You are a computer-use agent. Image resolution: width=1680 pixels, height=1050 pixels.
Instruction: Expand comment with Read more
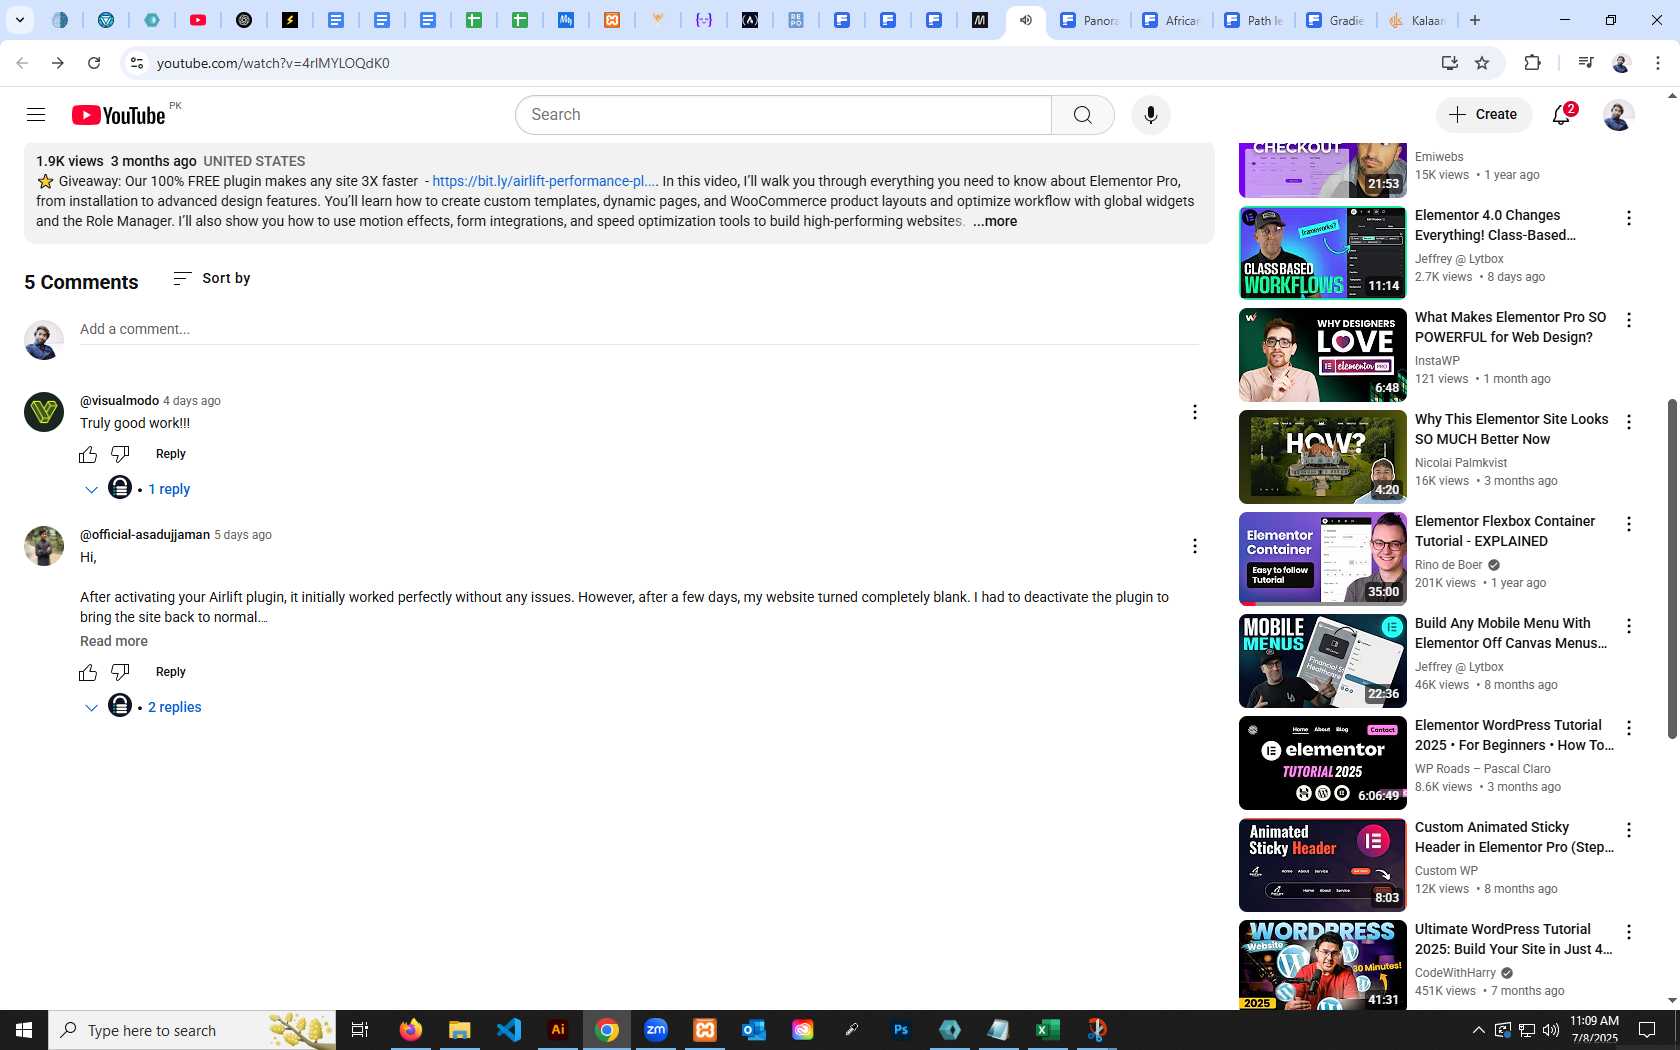[x=114, y=641]
